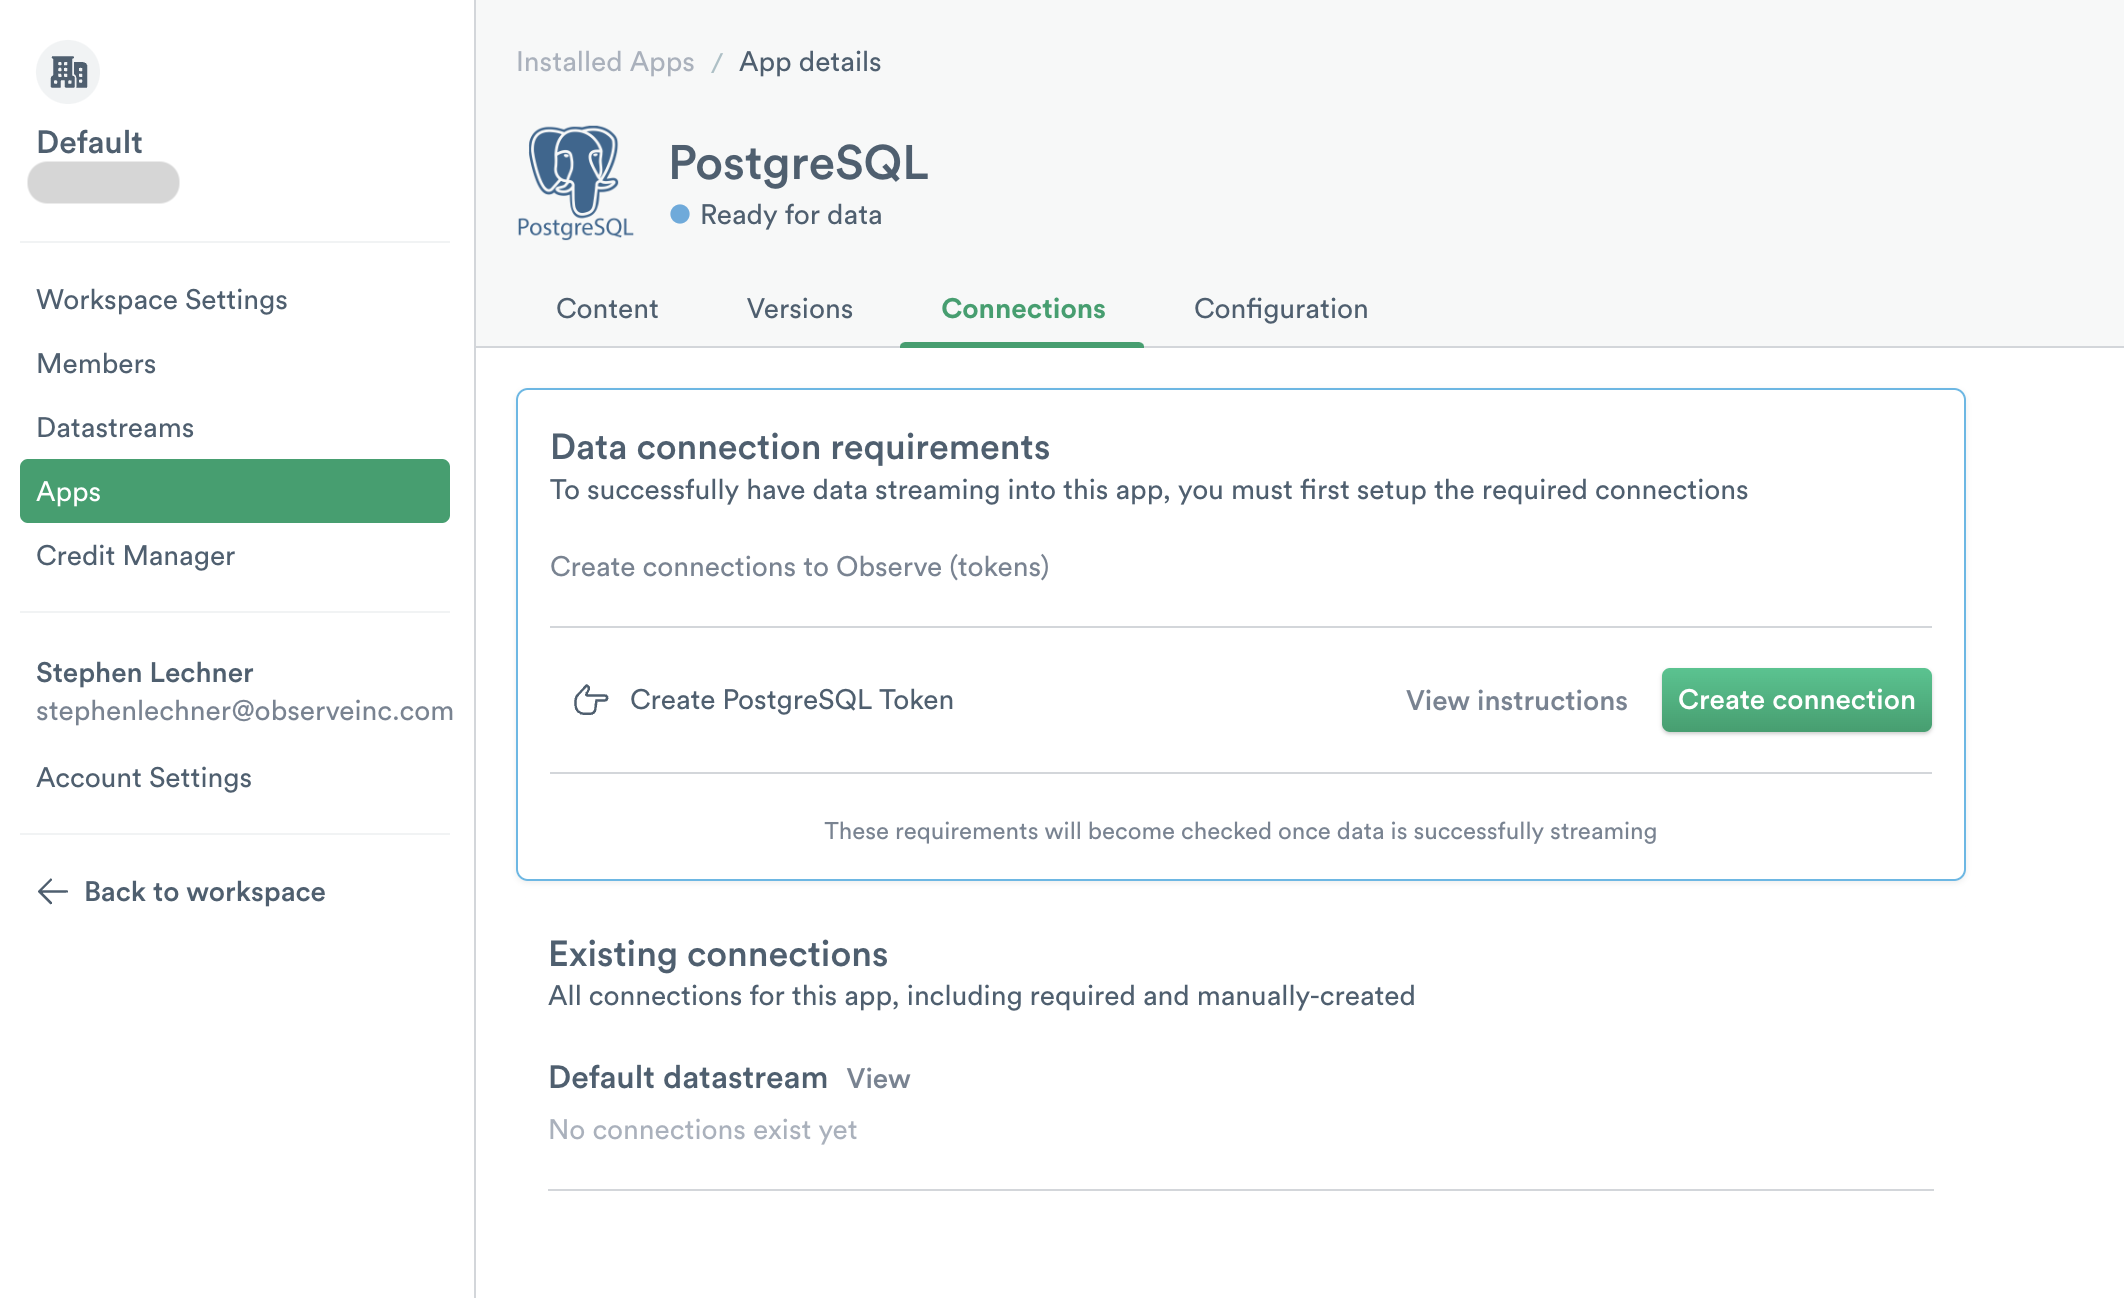The image size is (2124, 1298).
Task: Click the Default workspace name
Action: click(89, 142)
